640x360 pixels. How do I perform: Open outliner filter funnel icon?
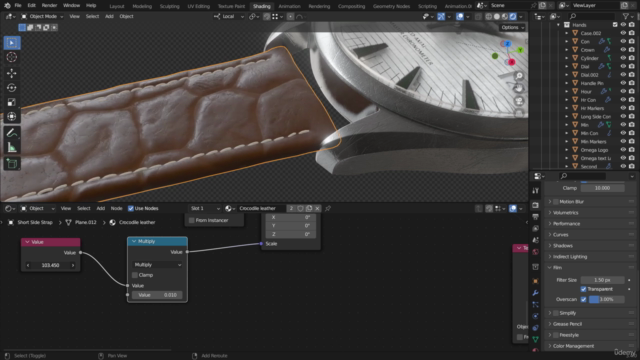[x=626, y=16]
